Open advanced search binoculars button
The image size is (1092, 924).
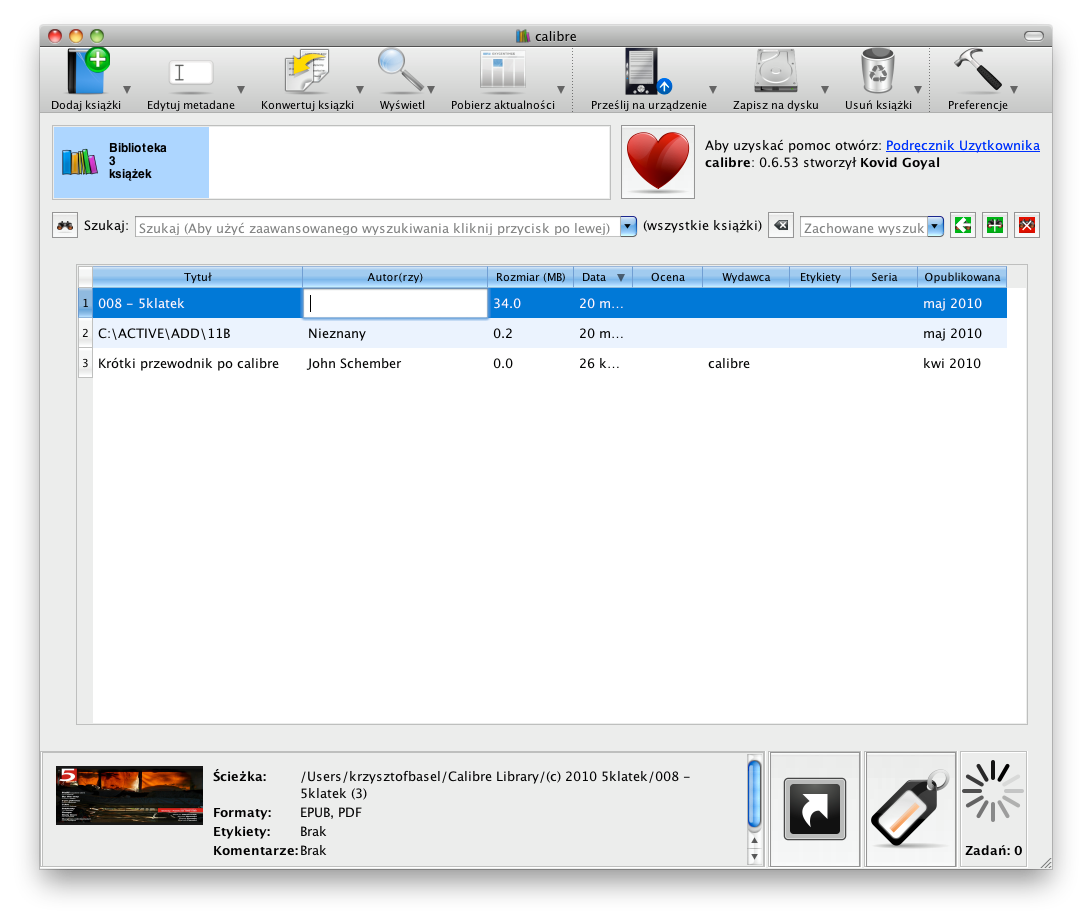pos(65,226)
